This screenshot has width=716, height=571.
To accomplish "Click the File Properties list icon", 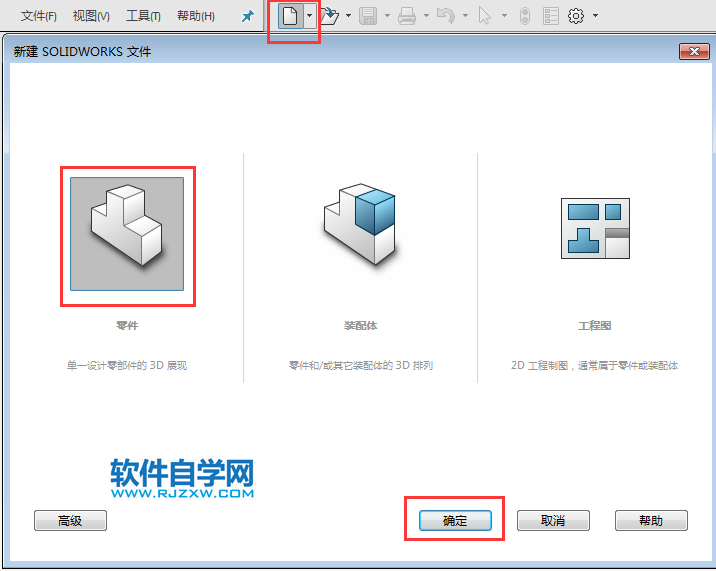I will pos(551,16).
